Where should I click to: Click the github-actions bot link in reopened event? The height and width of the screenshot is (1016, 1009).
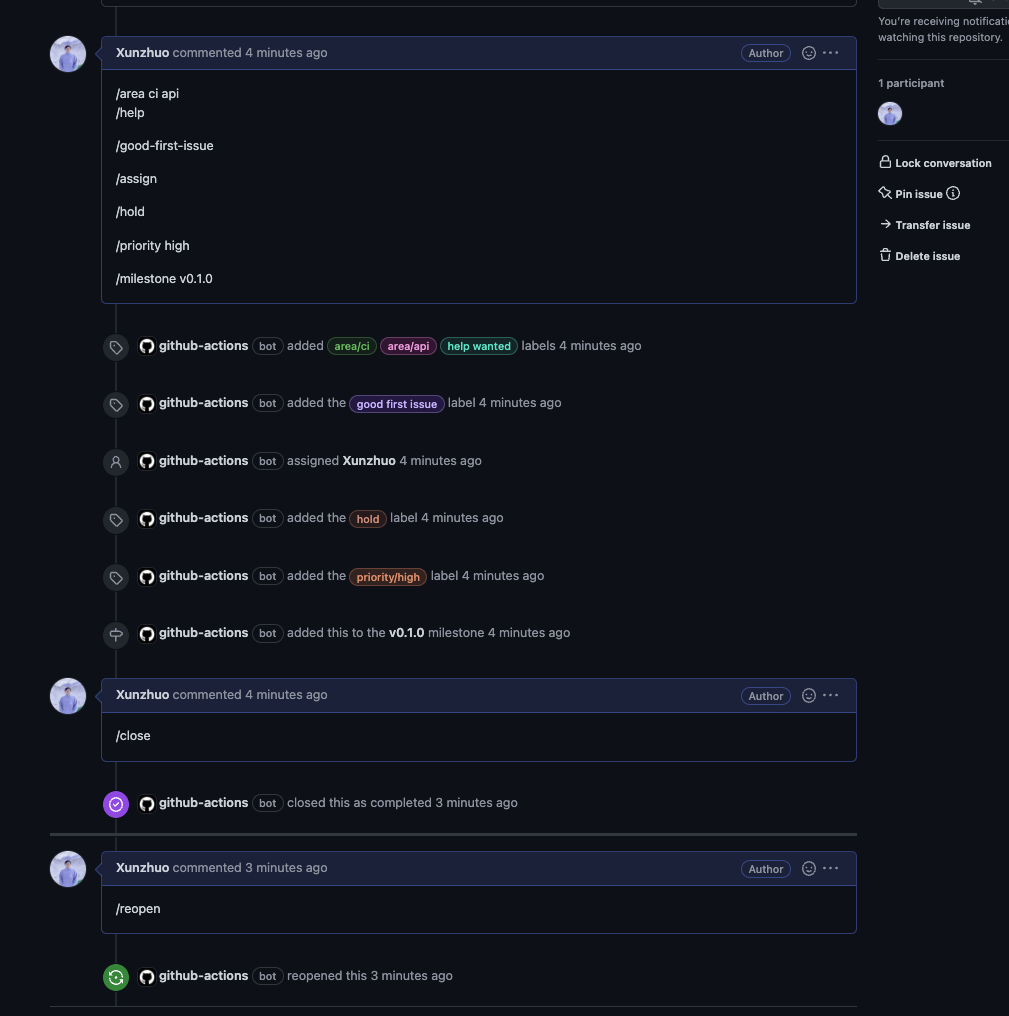point(203,975)
